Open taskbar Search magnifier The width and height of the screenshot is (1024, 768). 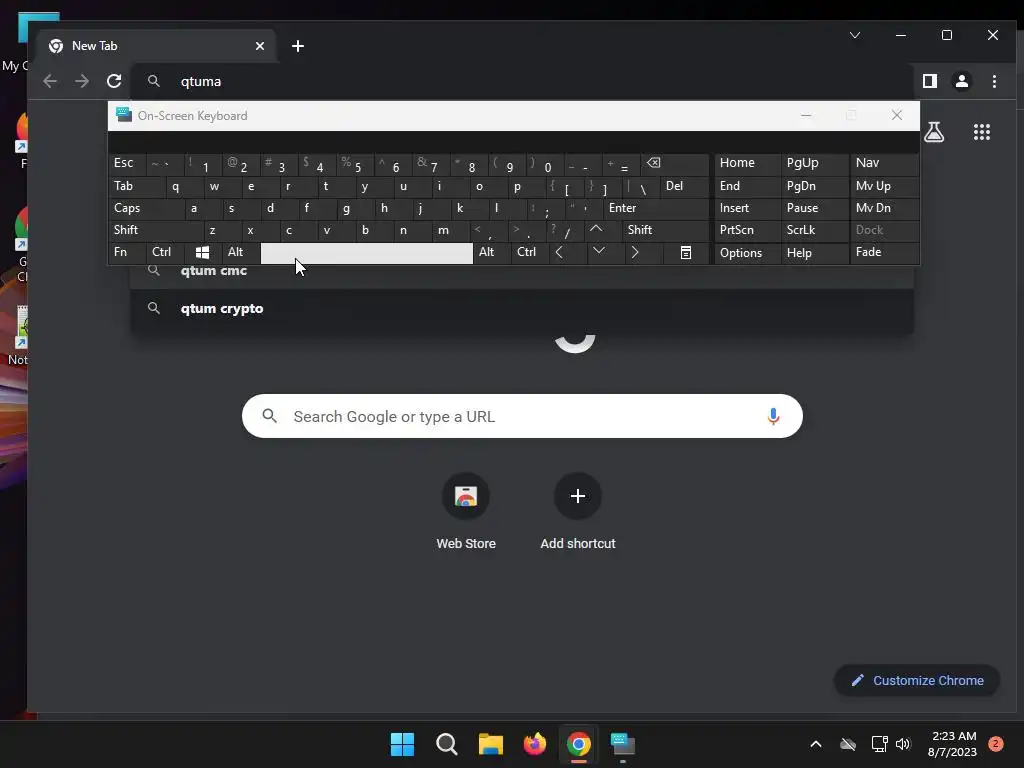pyautogui.click(x=447, y=744)
